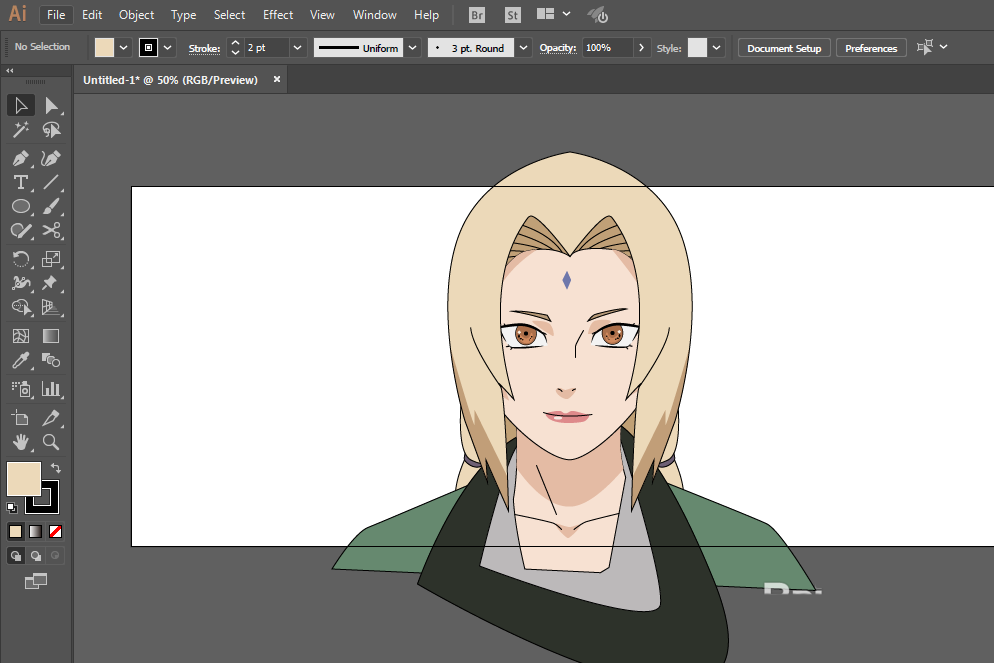The image size is (994, 663).
Task: Open the Arrange Documents dropdown
Action: (553, 14)
